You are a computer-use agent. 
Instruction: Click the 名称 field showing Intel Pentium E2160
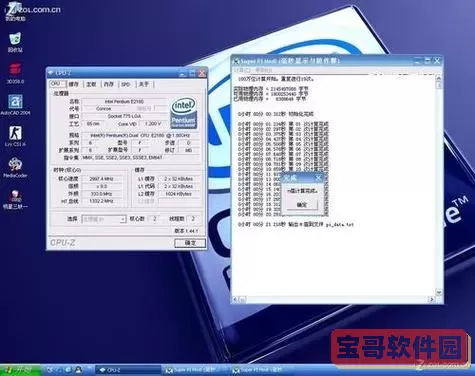(124, 101)
